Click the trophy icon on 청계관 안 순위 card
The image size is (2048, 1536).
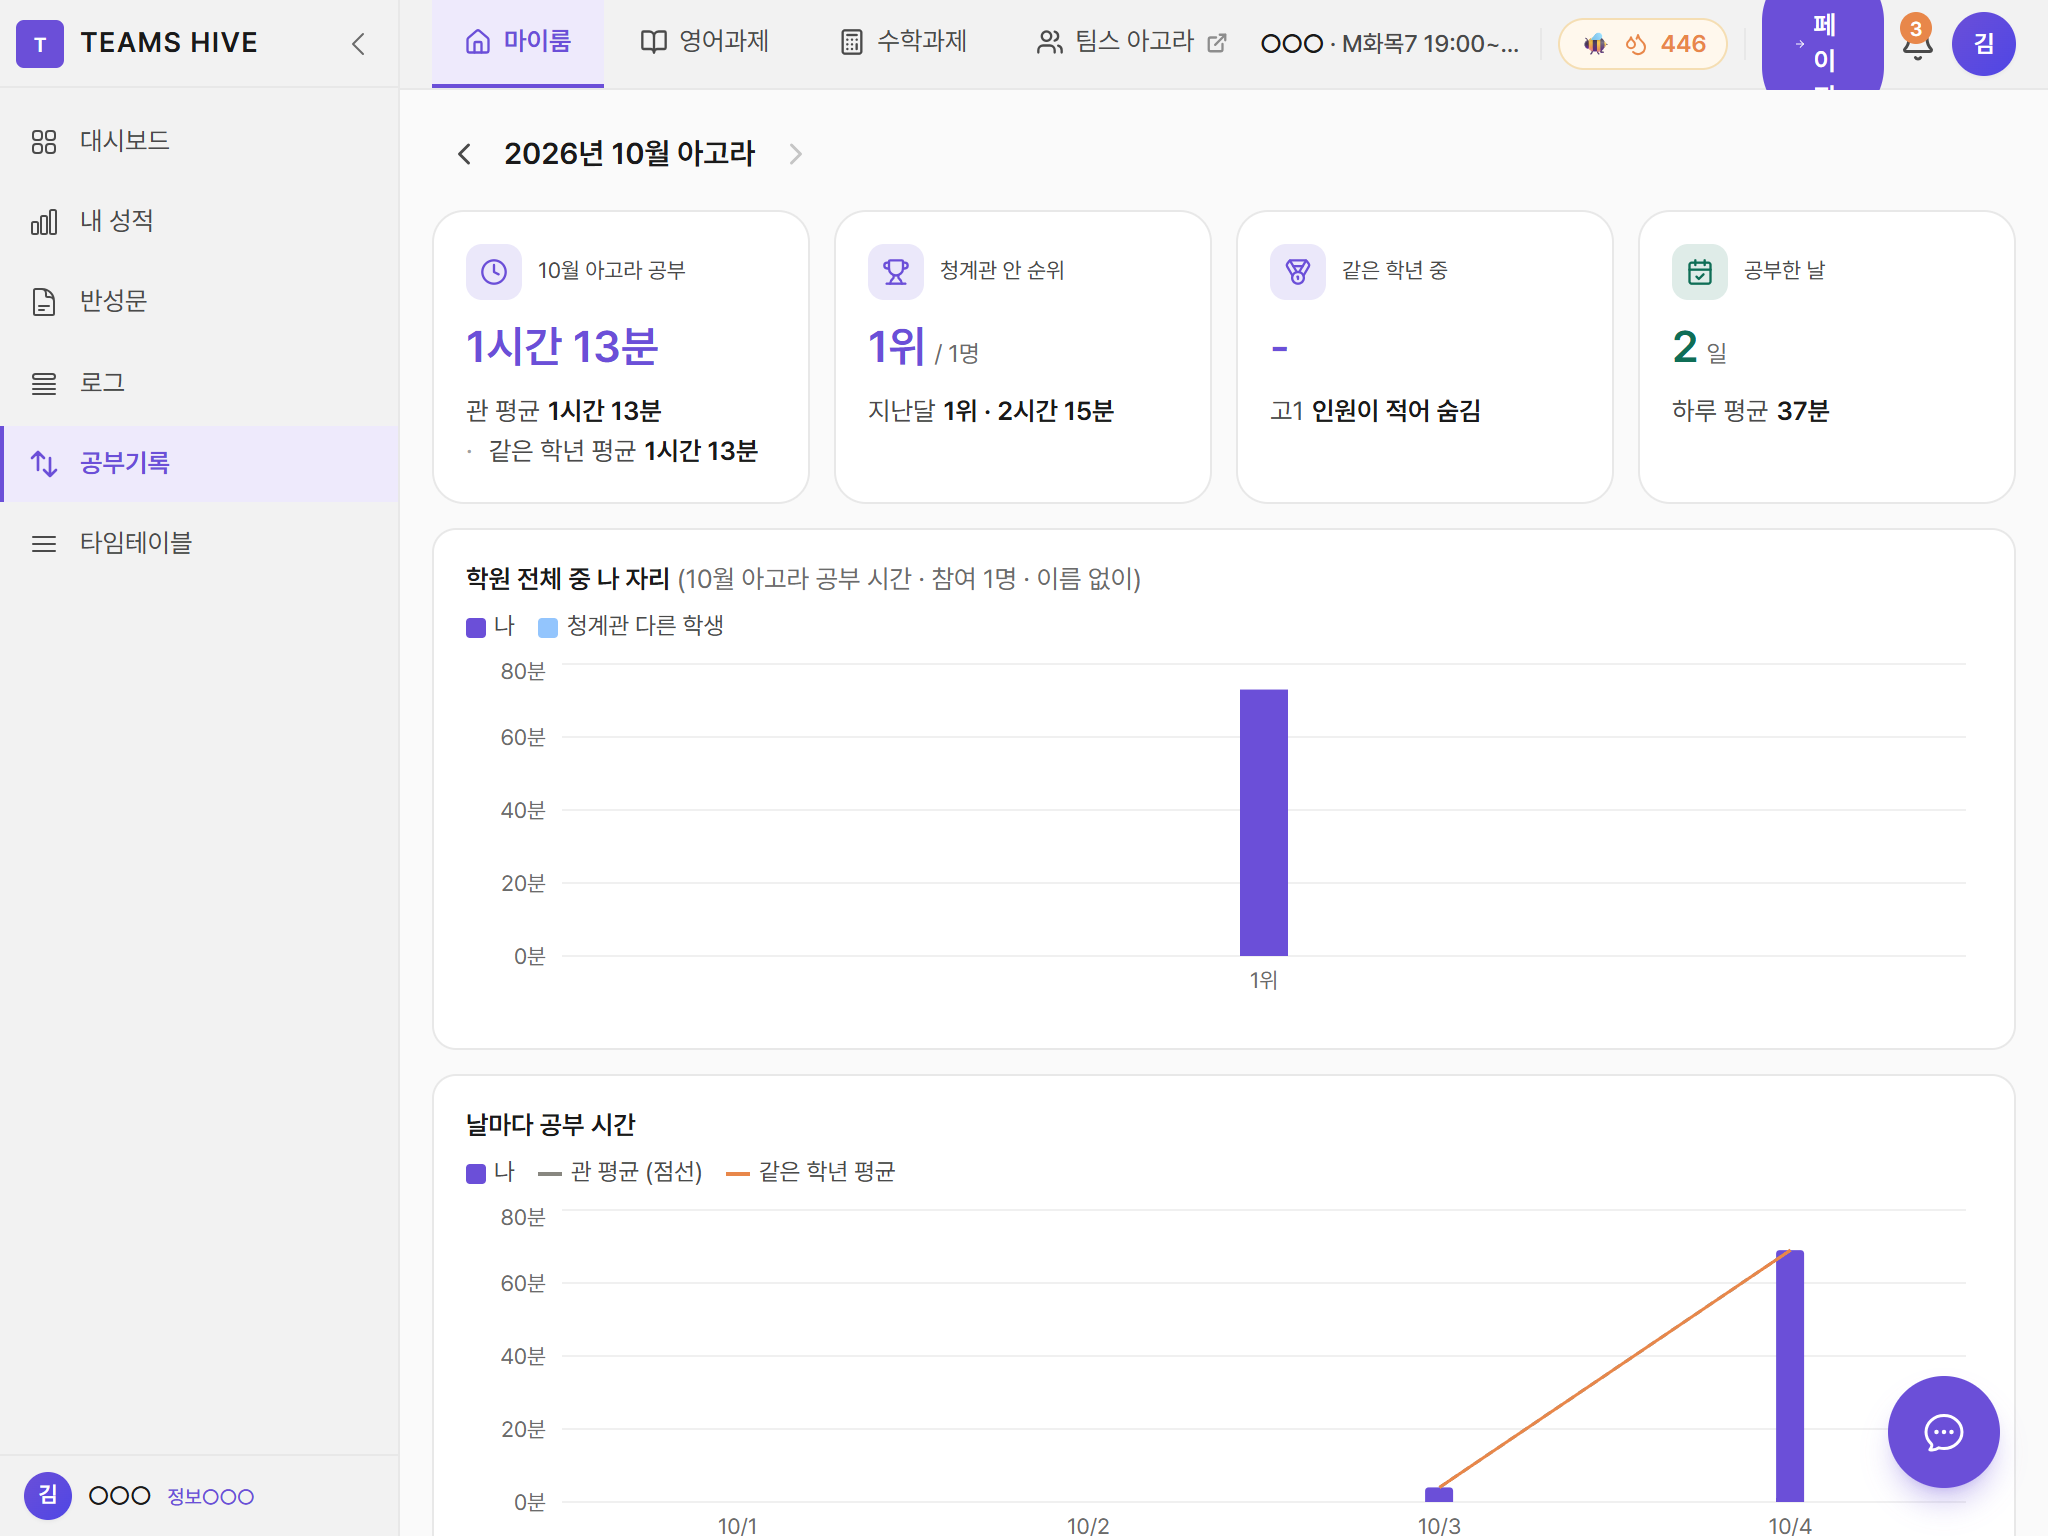pos(896,272)
